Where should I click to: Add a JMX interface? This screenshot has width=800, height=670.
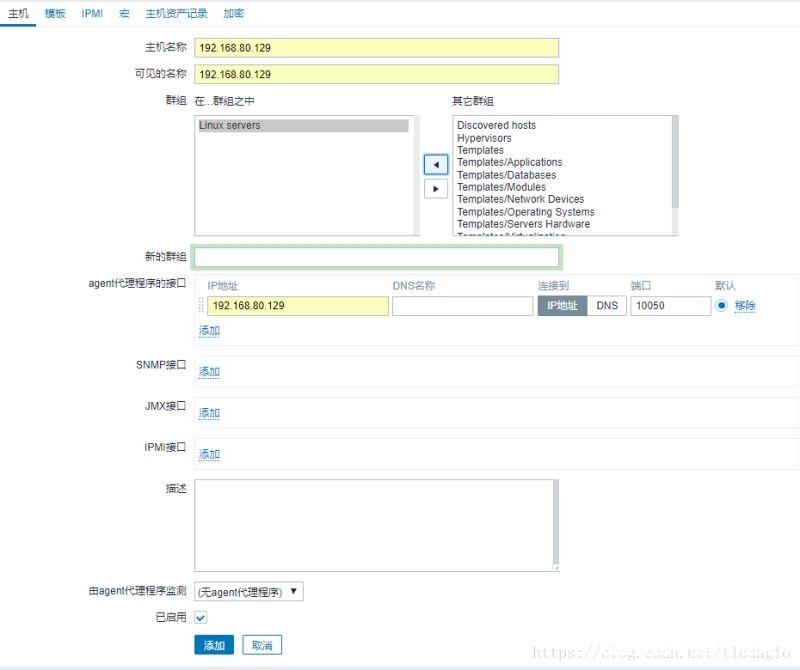tap(207, 412)
